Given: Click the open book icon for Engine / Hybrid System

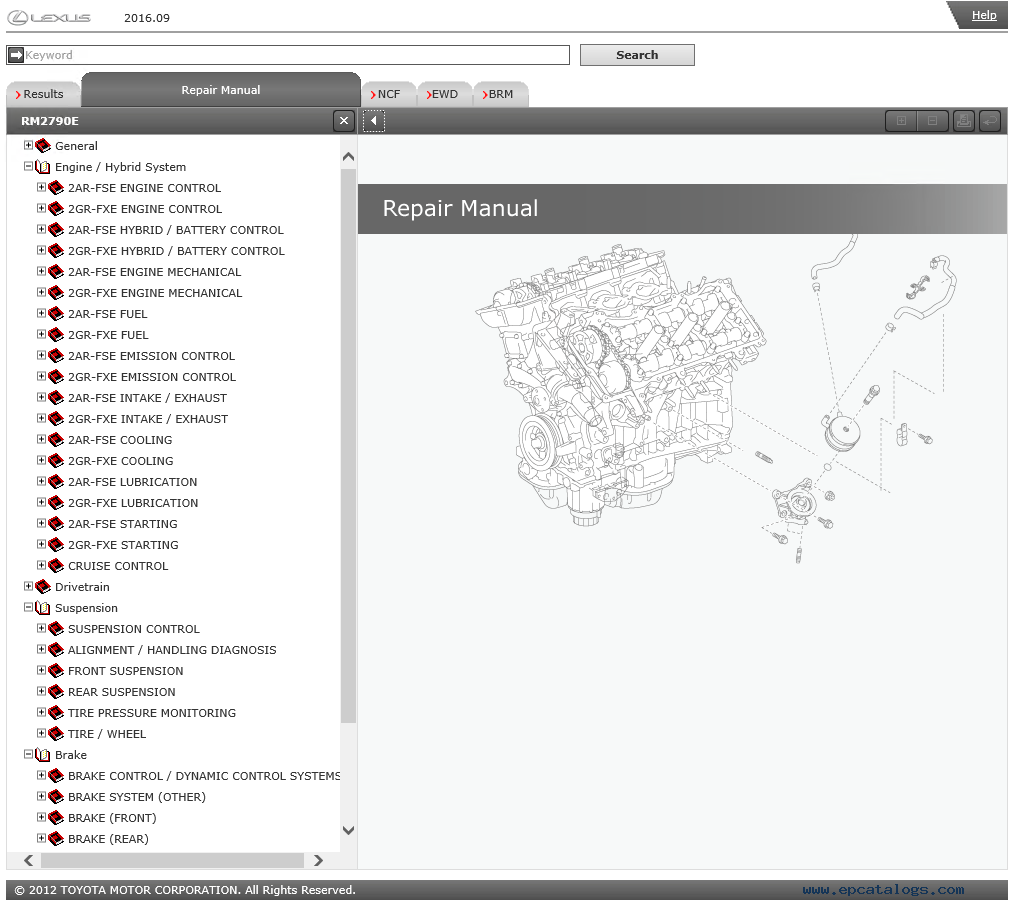Looking at the screenshot, I should click(x=43, y=167).
